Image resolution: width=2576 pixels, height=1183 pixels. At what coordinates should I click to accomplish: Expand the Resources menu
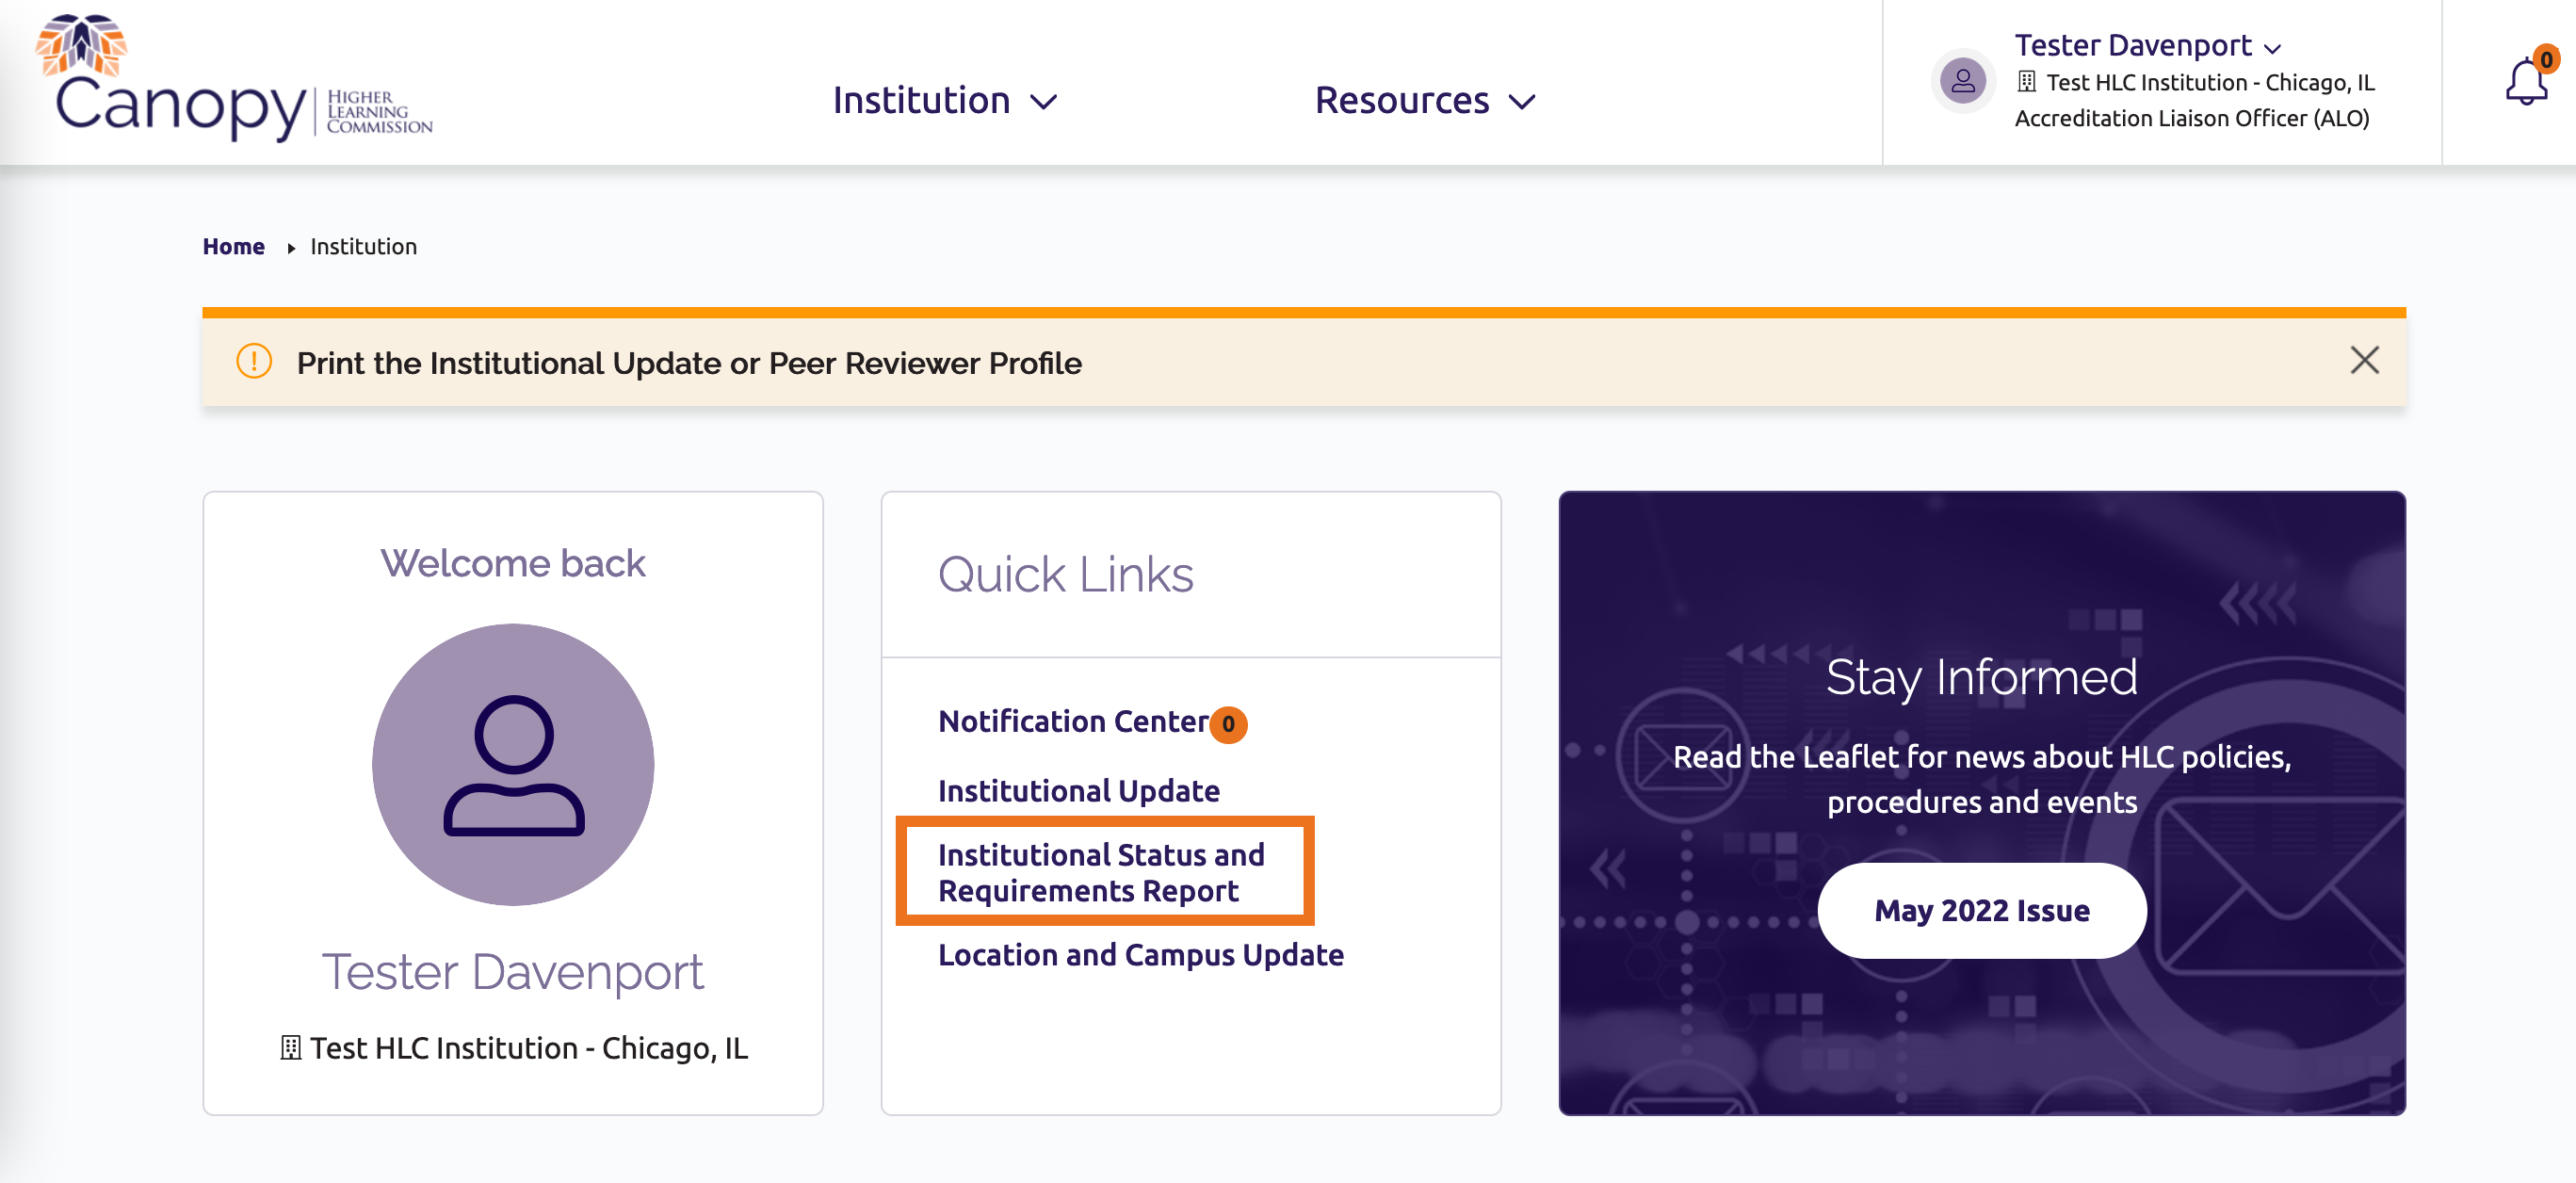1424,101
